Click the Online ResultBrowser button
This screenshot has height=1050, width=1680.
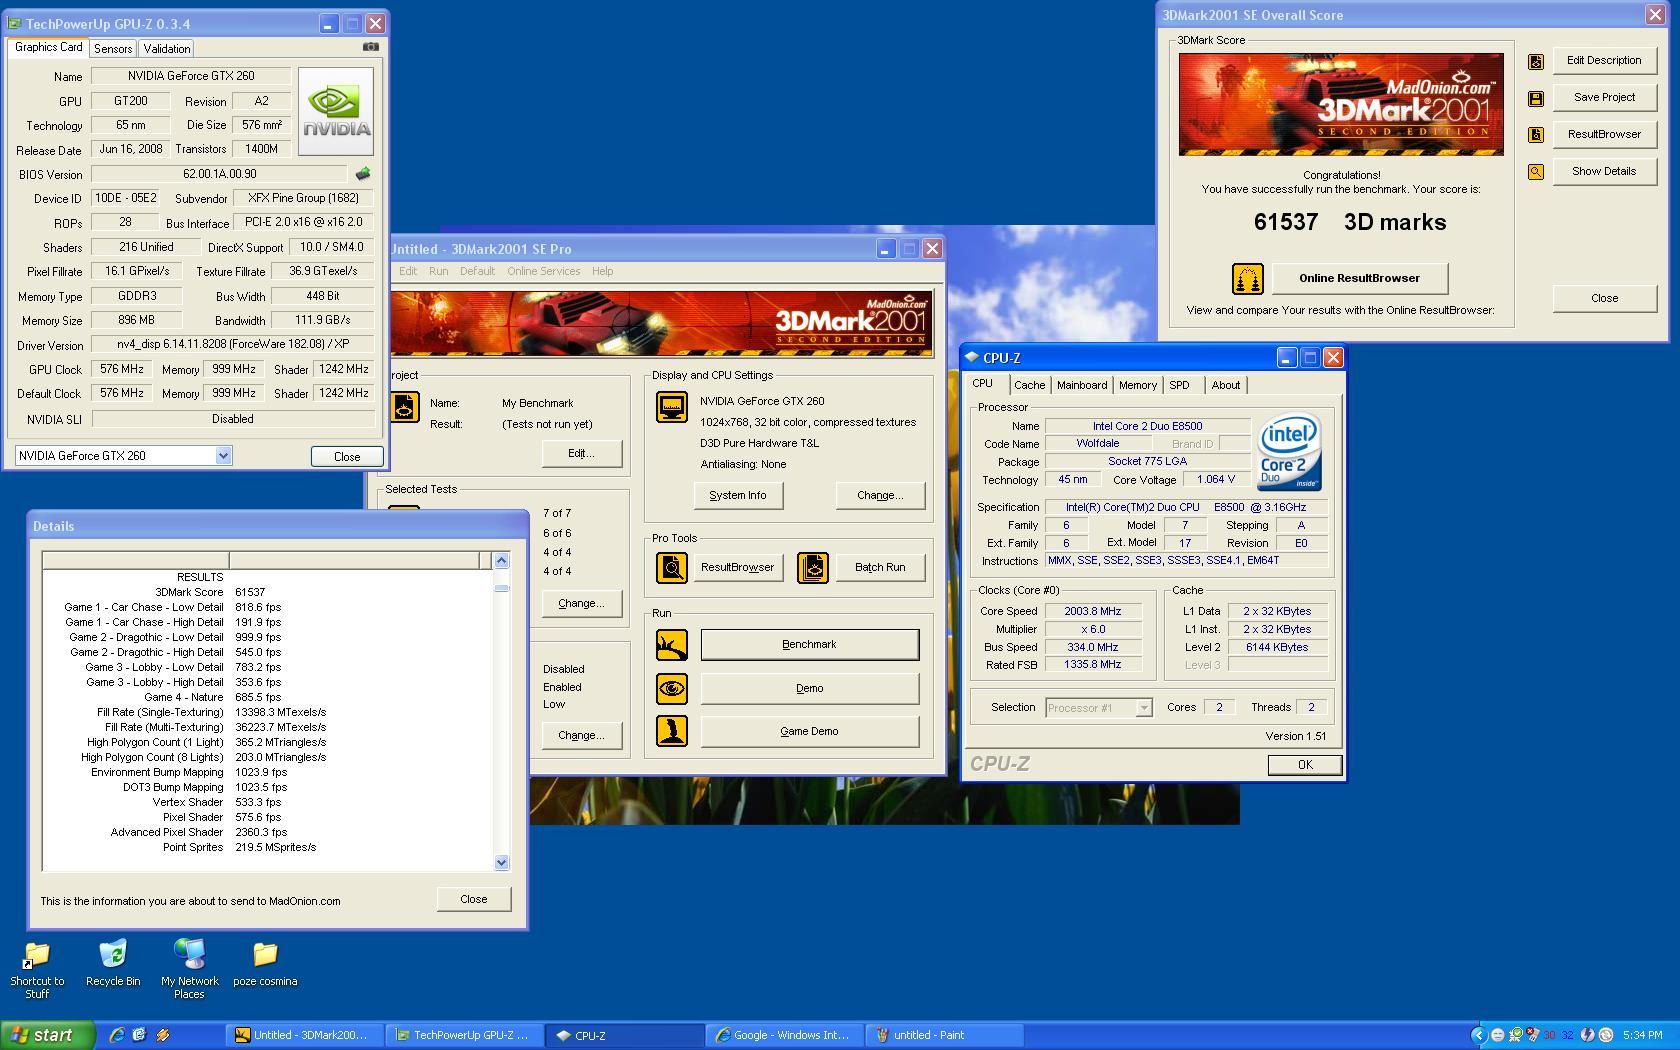pyautogui.click(x=1359, y=279)
